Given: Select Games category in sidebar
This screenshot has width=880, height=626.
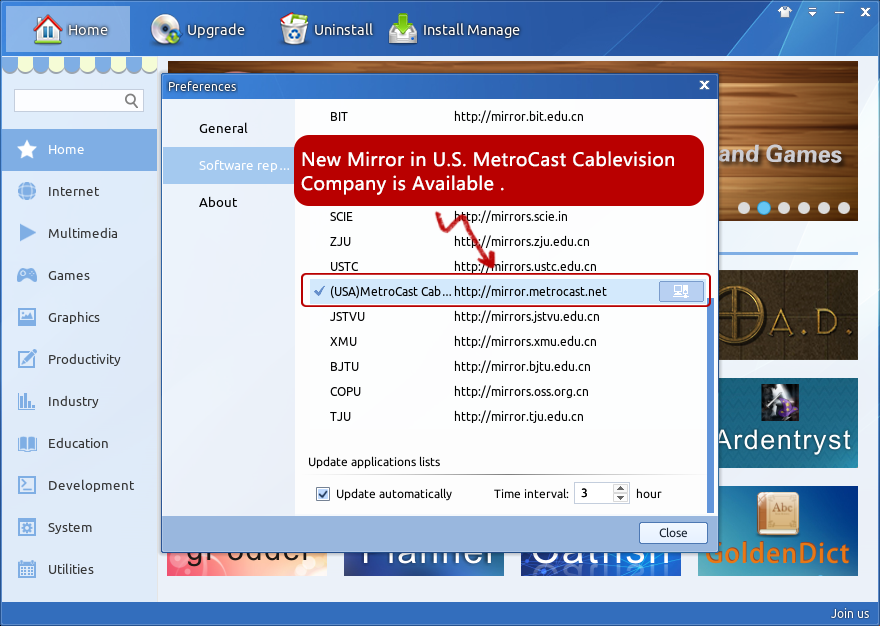Looking at the screenshot, I should (79, 276).
